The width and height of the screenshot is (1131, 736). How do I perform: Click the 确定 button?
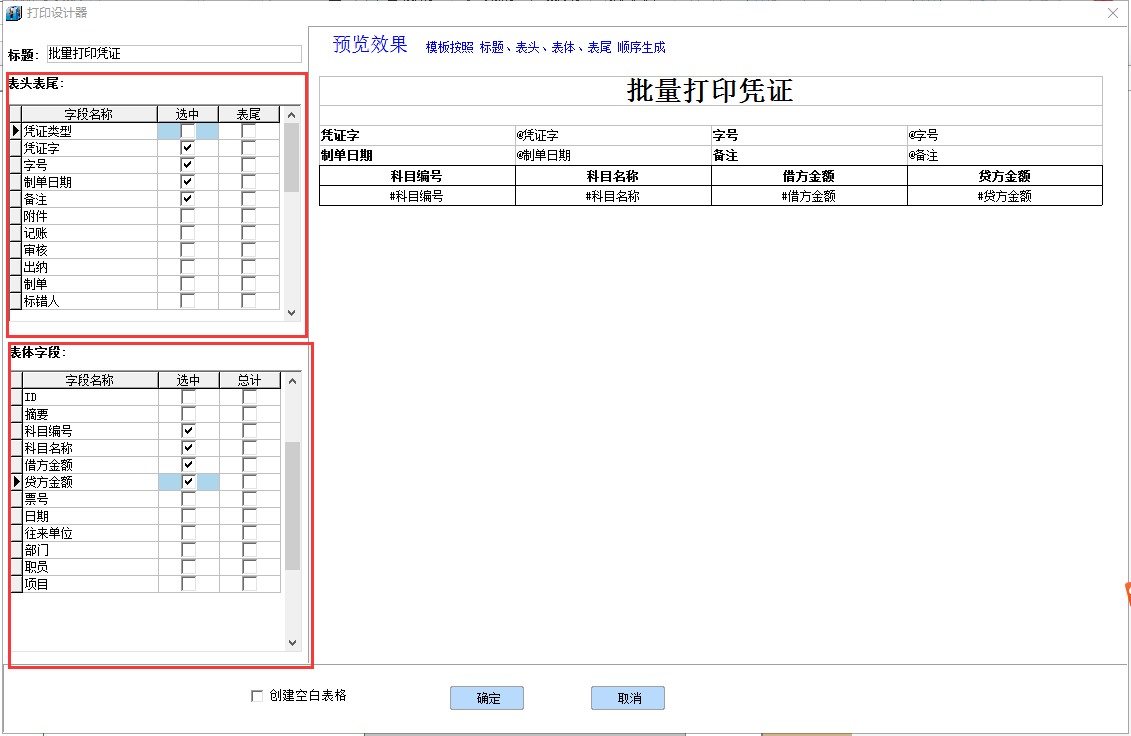tap(487, 698)
